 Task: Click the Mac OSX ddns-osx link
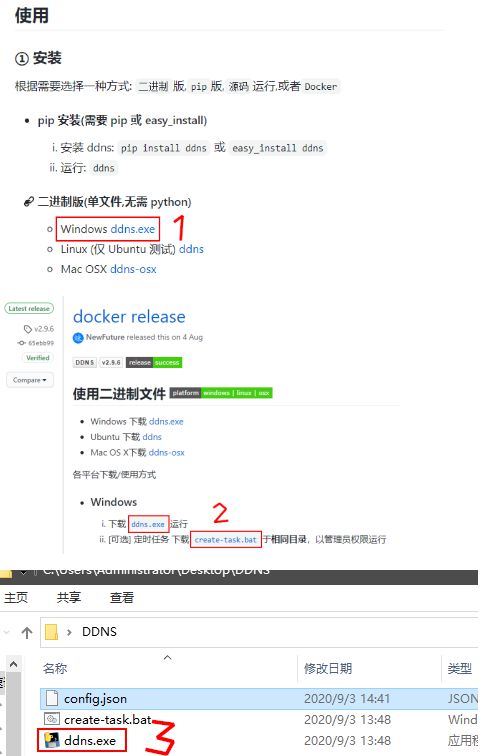coord(133,269)
